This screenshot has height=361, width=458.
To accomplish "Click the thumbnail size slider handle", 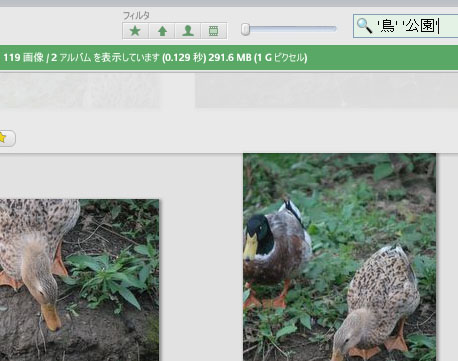I will point(245,29).
